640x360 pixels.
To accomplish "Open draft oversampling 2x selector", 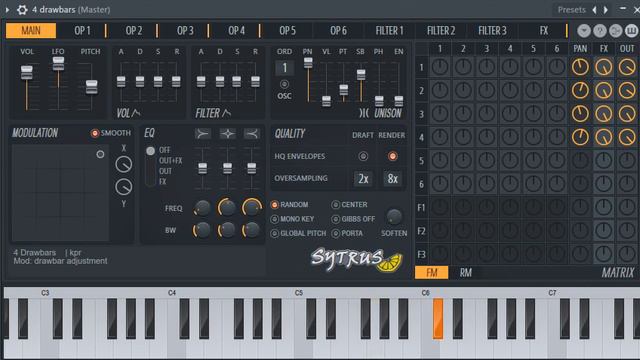I will [363, 178].
